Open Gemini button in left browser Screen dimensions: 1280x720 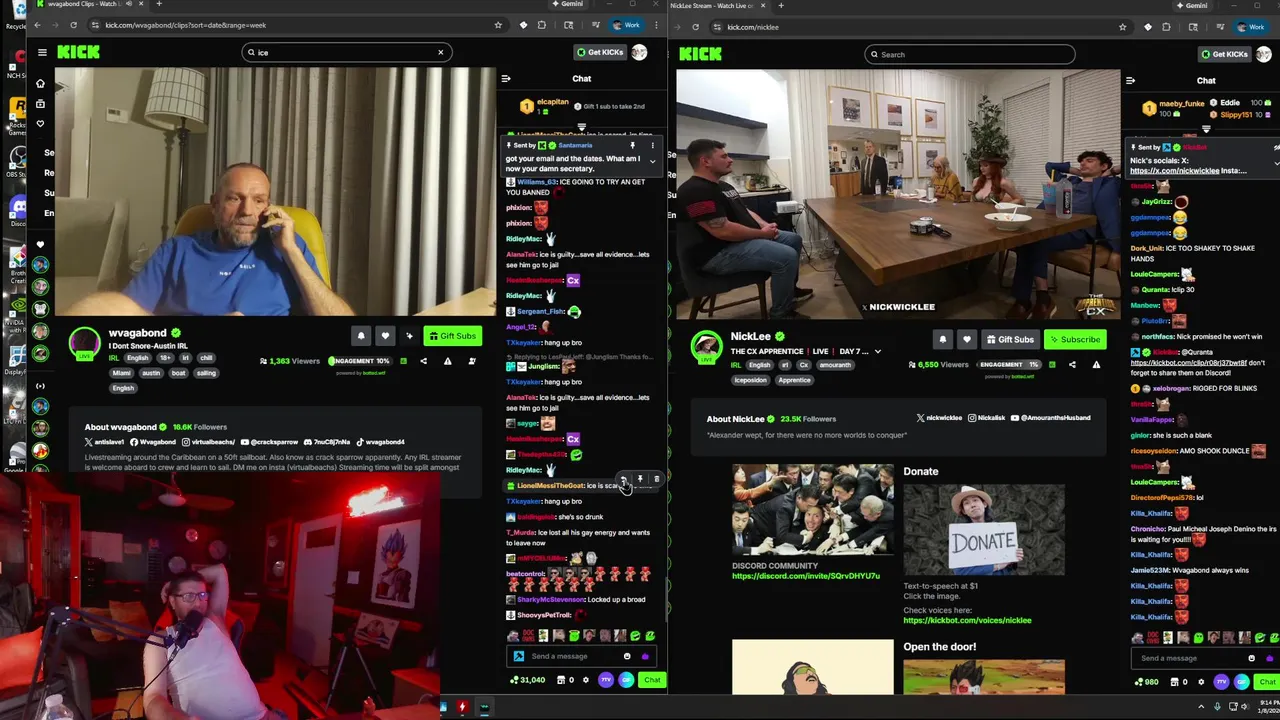[567, 4]
